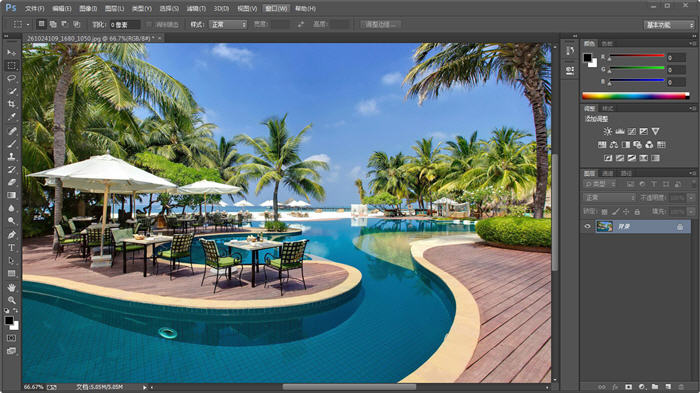Image resolution: width=700 pixels, height=393 pixels.
Task: Open the Layers panel flyout menu
Action: tap(692, 173)
